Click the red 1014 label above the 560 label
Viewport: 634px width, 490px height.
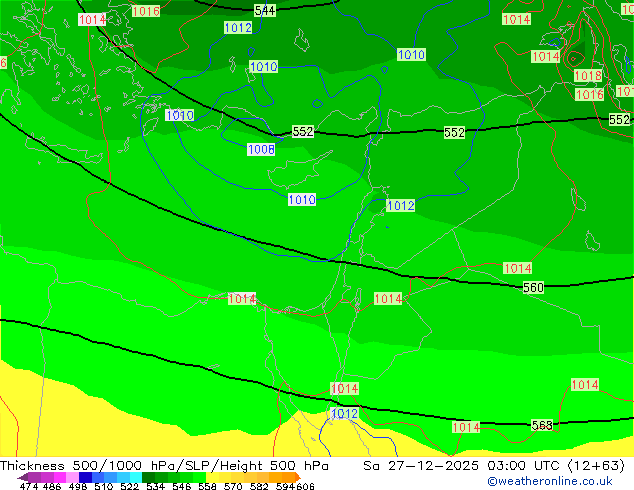(518, 268)
